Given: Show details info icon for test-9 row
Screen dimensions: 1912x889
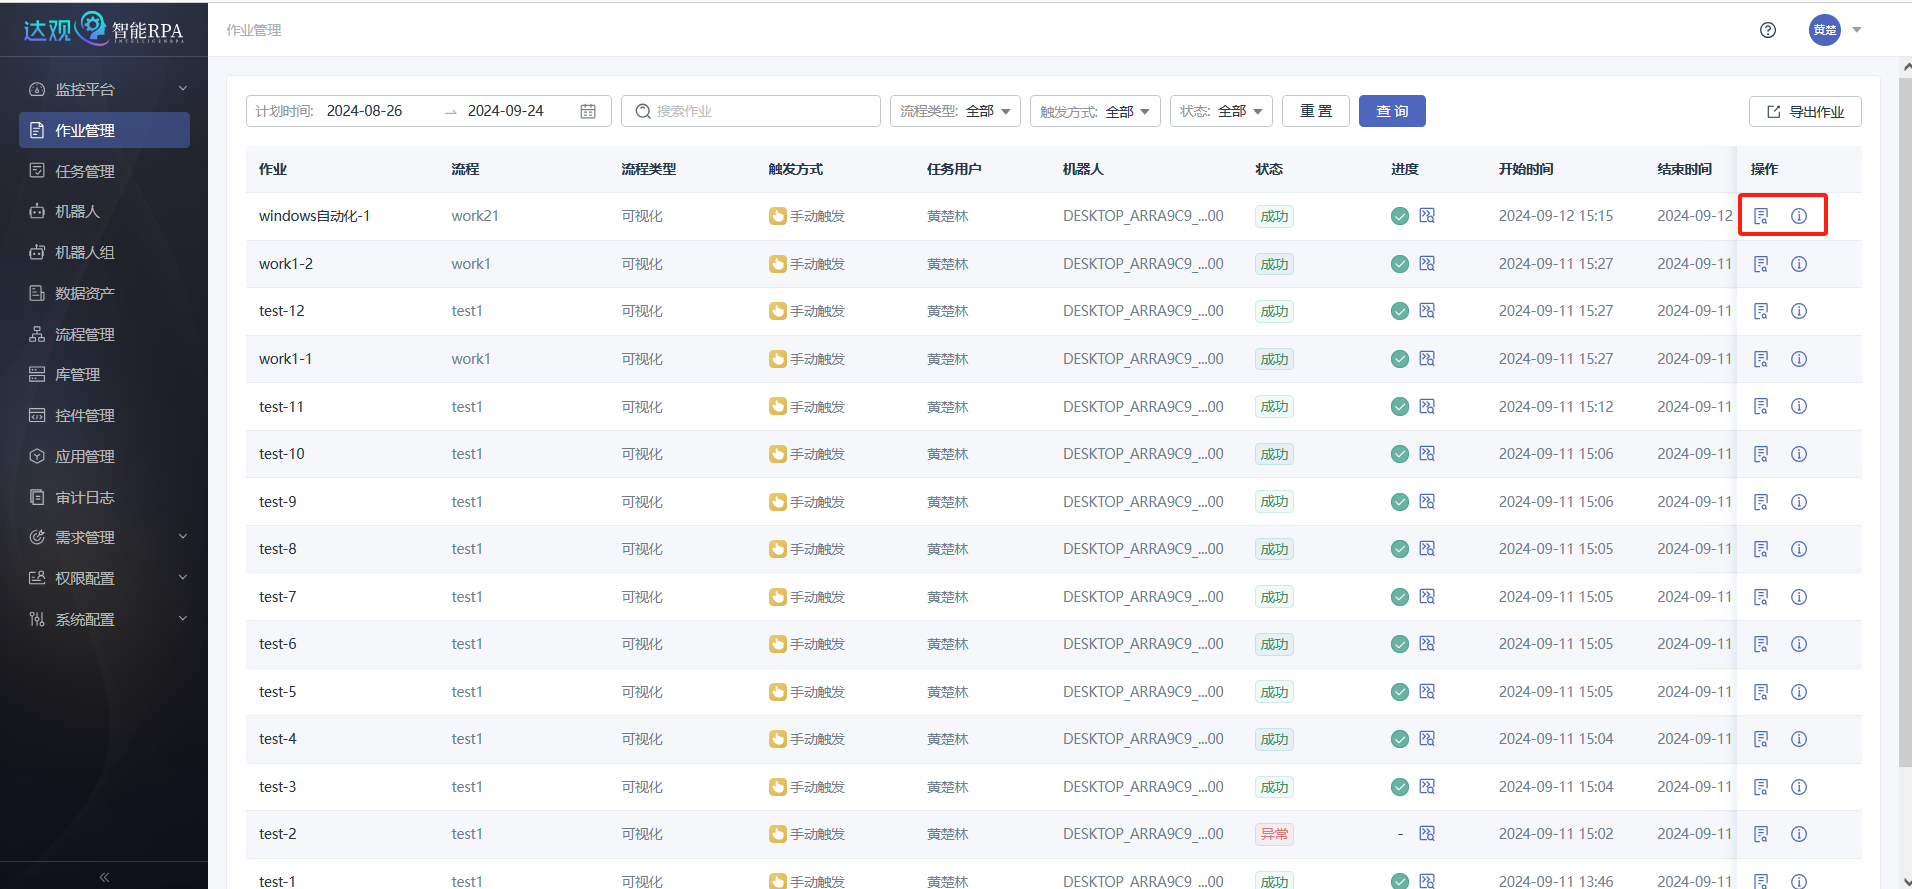Looking at the screenshot, I should pyautogui.click(x=1799, y=502).
